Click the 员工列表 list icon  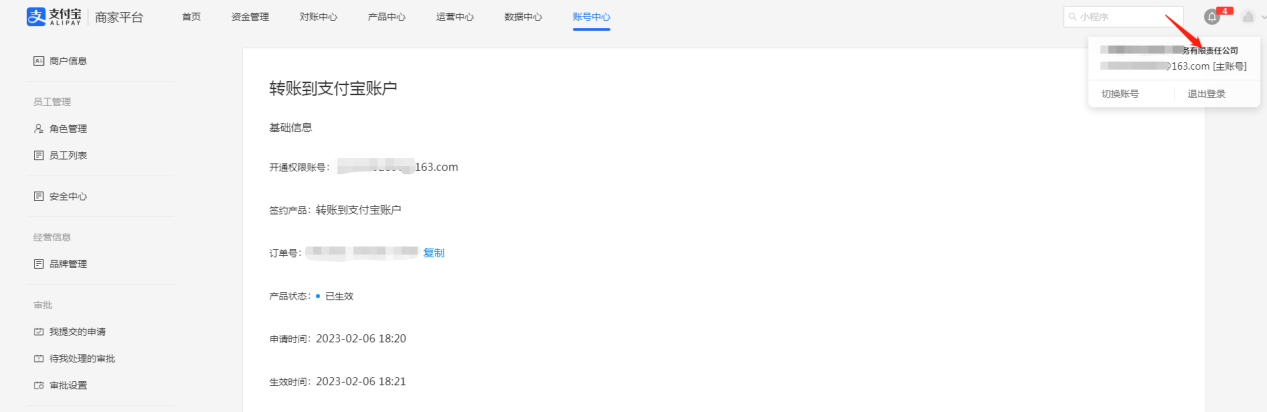39,155
